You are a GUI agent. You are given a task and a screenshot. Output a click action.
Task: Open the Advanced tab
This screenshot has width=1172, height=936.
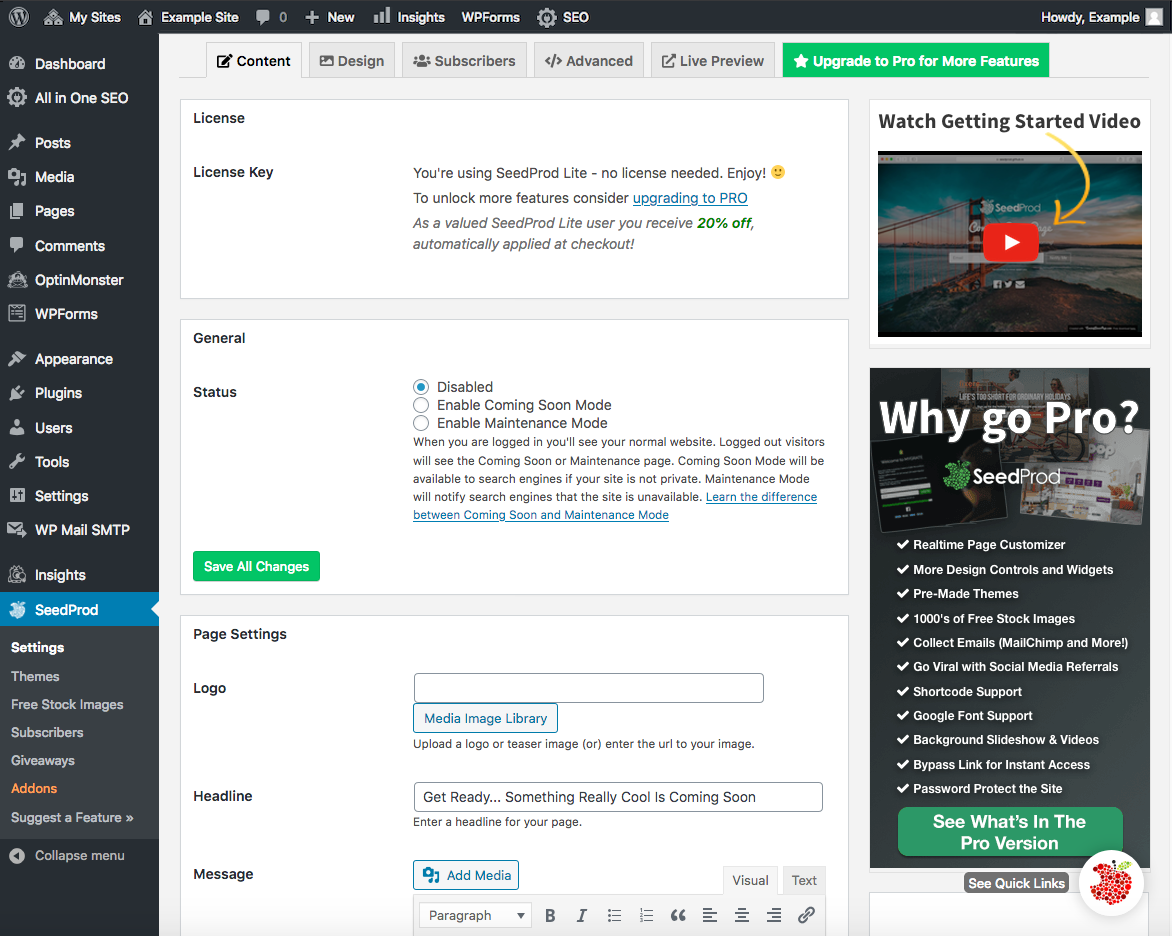[x=589, y=61]
